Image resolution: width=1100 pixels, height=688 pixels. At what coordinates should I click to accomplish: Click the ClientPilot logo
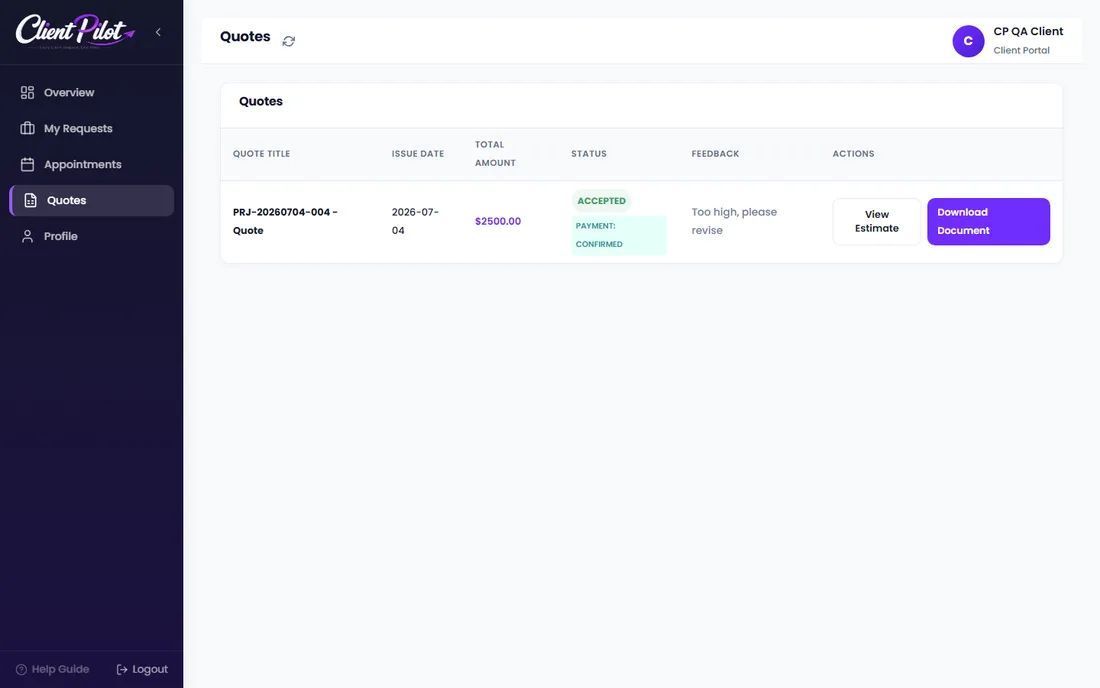(x=75, y=32)
